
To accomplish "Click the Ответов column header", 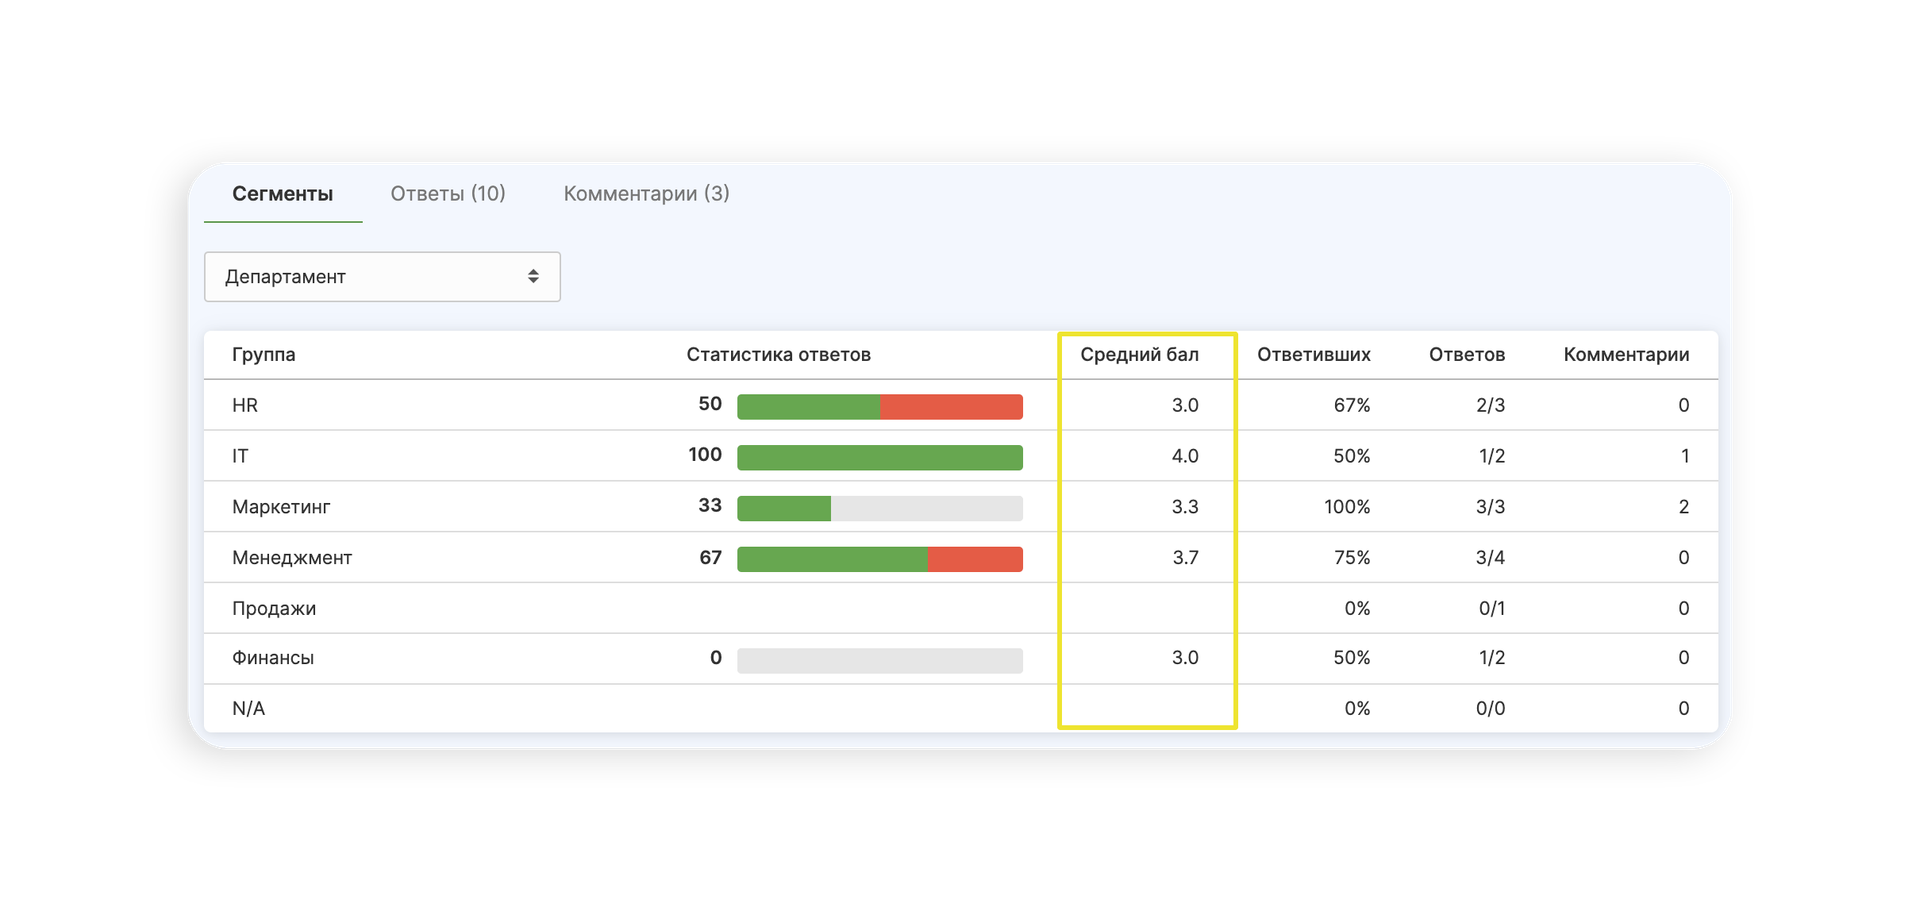I will tap(1467, 355).
